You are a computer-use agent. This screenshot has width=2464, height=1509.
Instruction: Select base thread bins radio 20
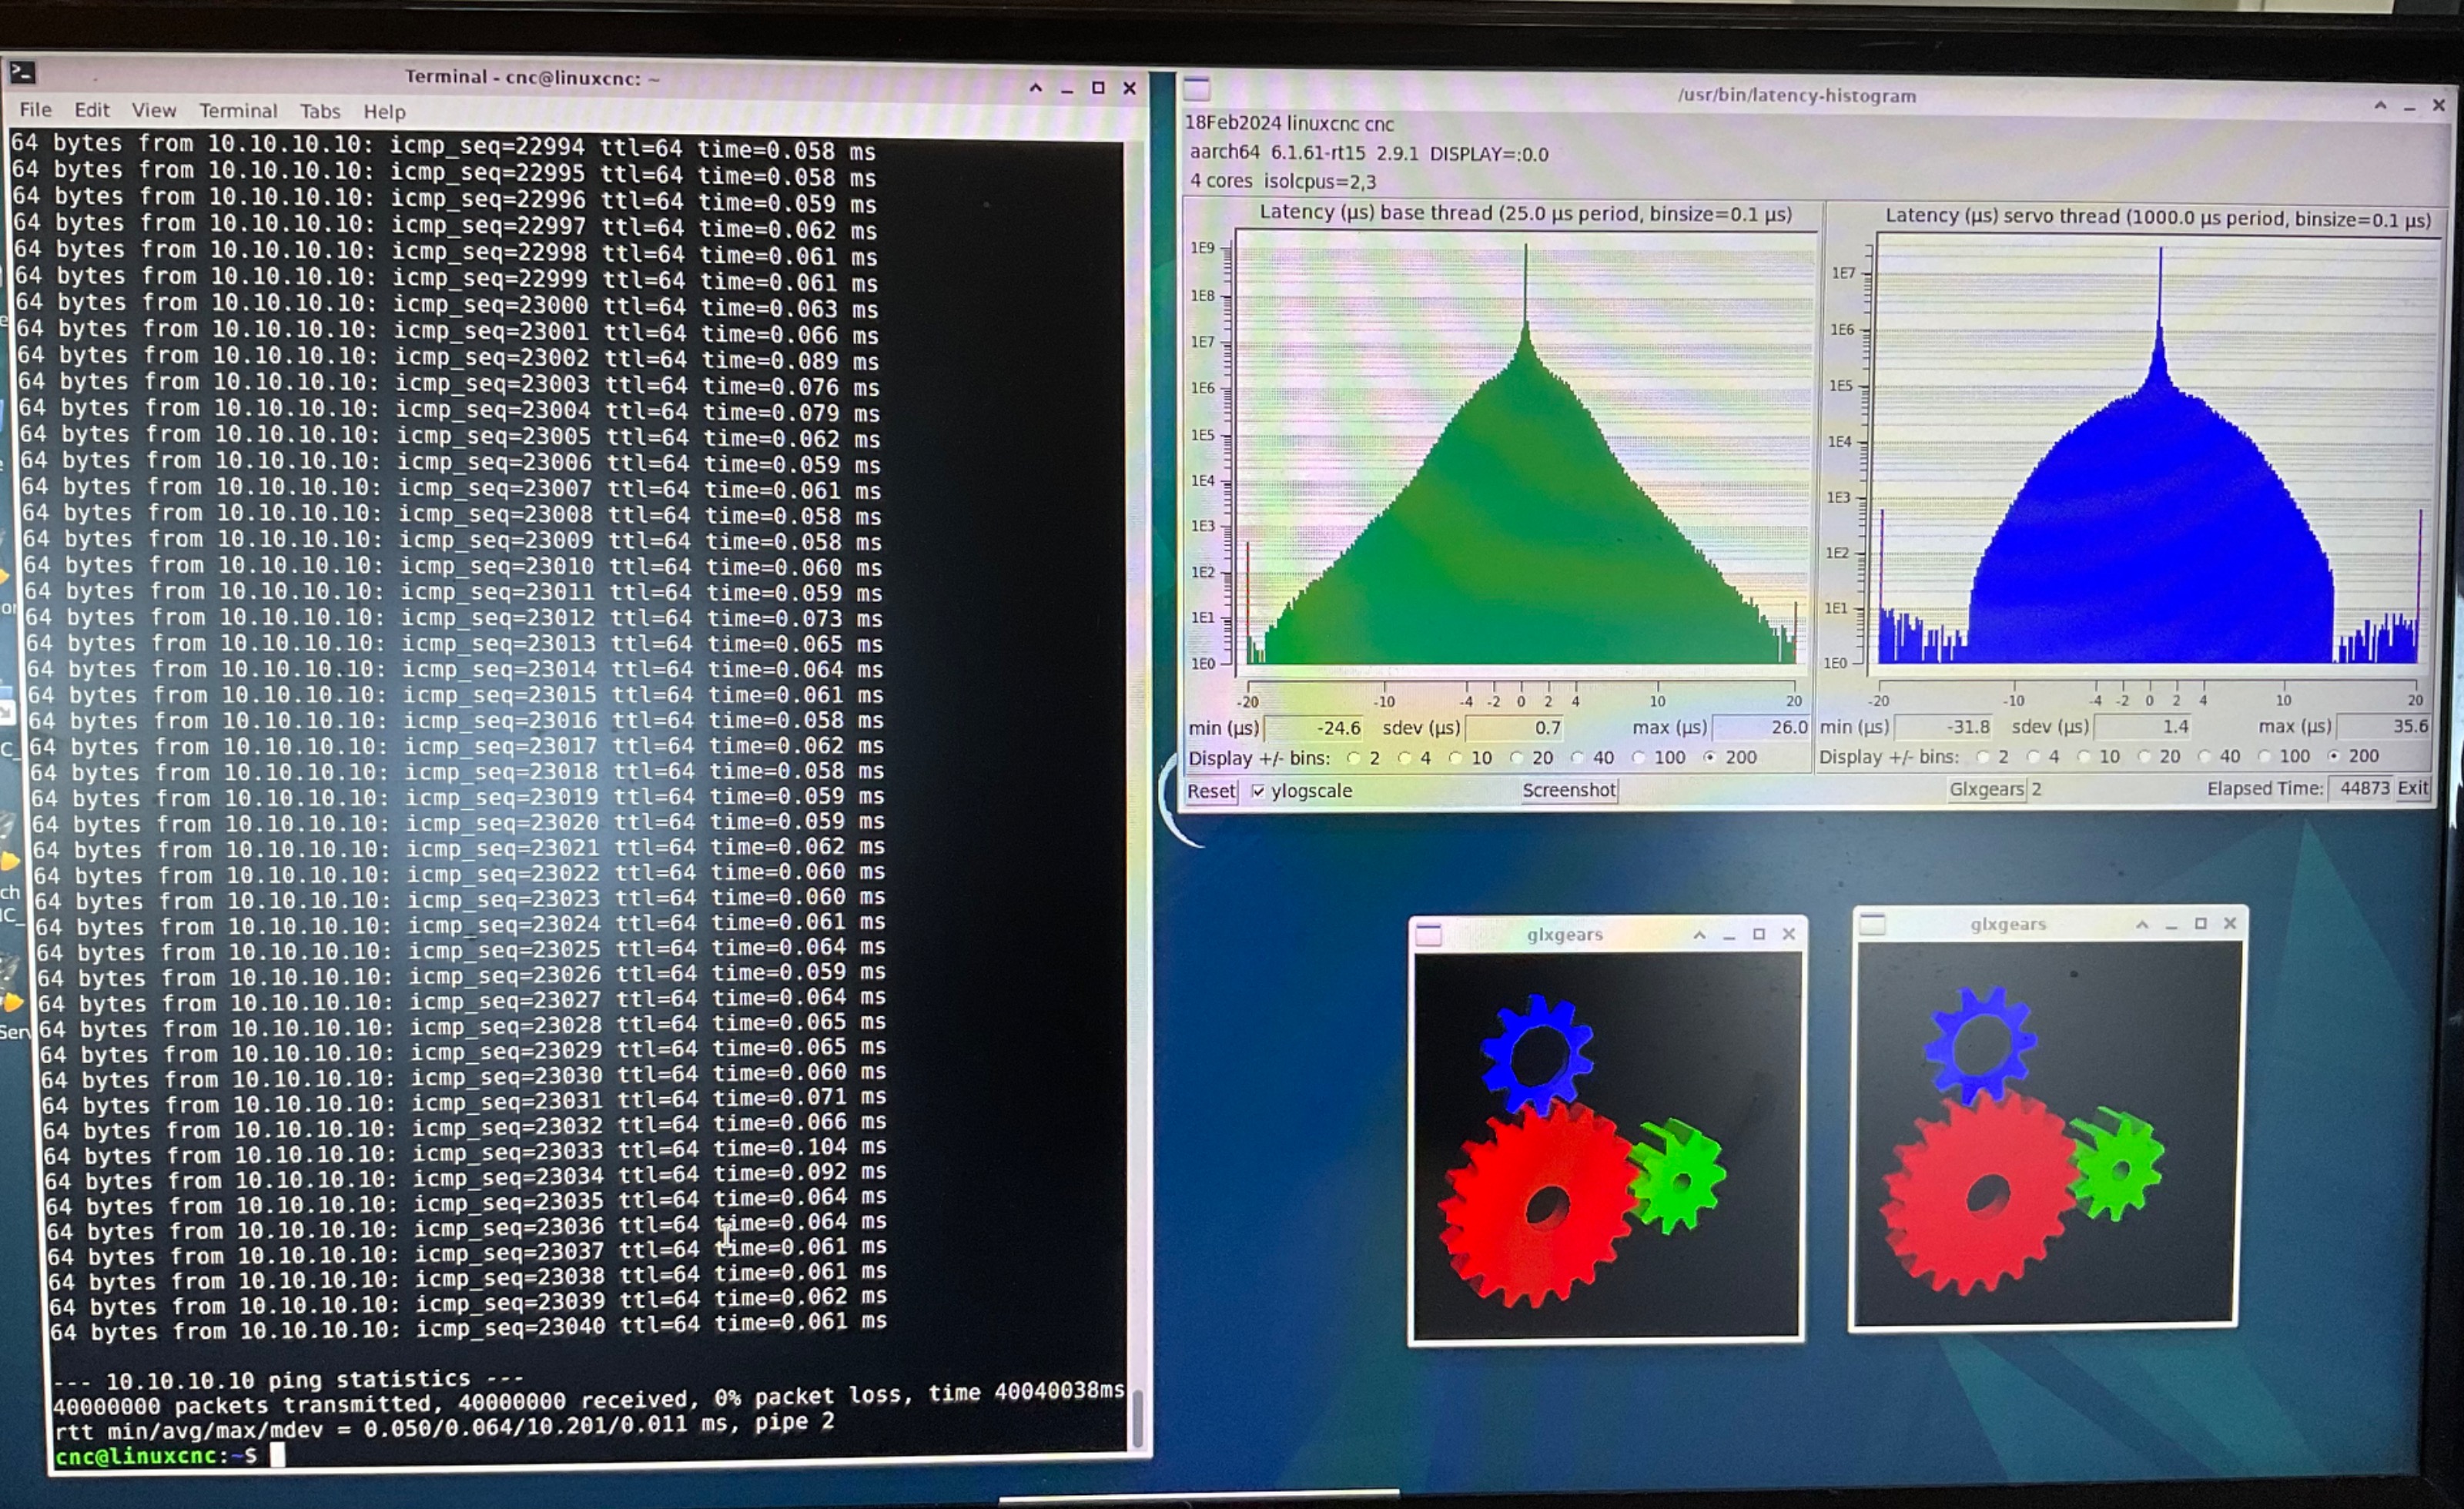1516,758
